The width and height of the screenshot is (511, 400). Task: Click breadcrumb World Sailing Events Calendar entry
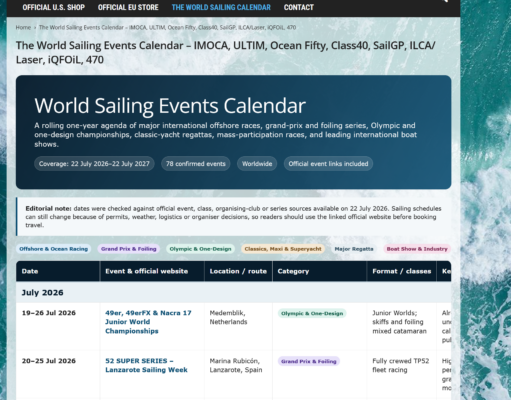[167, 27]
